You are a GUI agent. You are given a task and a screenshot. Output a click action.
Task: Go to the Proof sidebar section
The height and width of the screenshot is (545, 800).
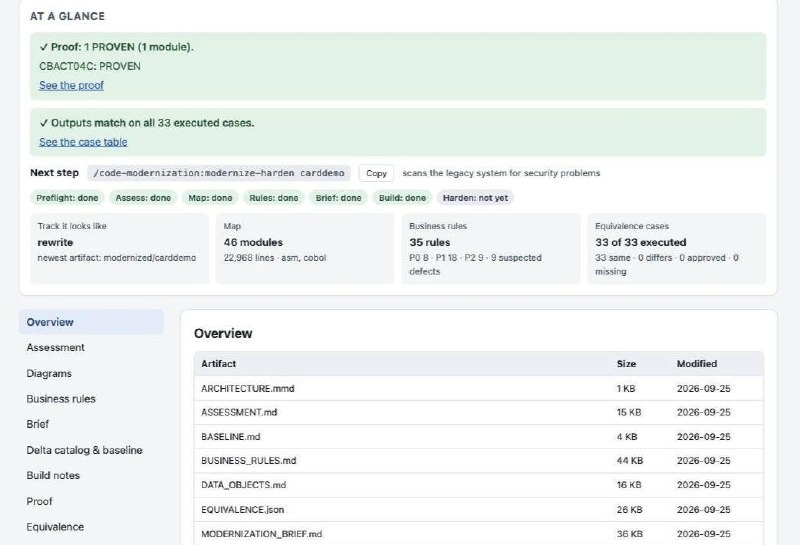91,501
